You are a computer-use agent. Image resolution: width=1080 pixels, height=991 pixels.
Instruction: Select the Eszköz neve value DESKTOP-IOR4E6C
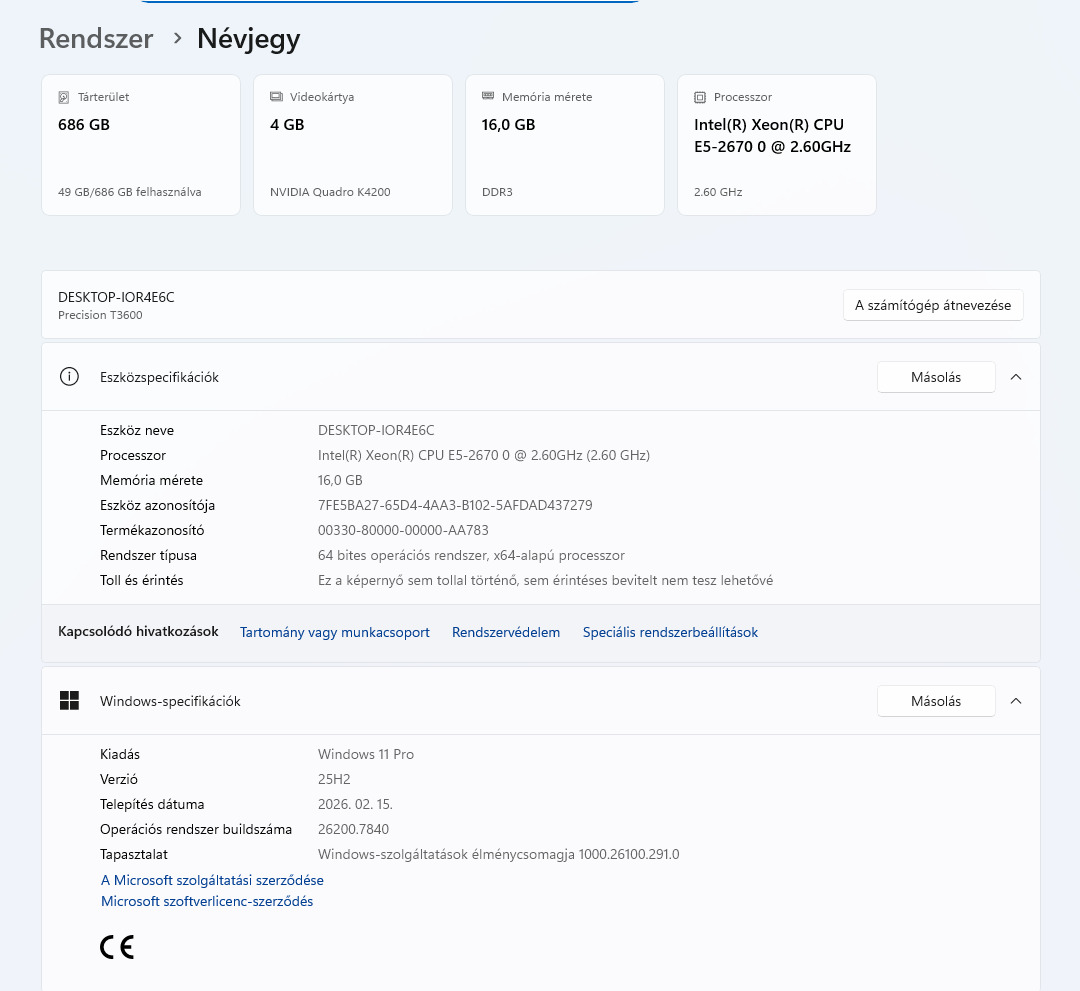(x=376, y=430)
